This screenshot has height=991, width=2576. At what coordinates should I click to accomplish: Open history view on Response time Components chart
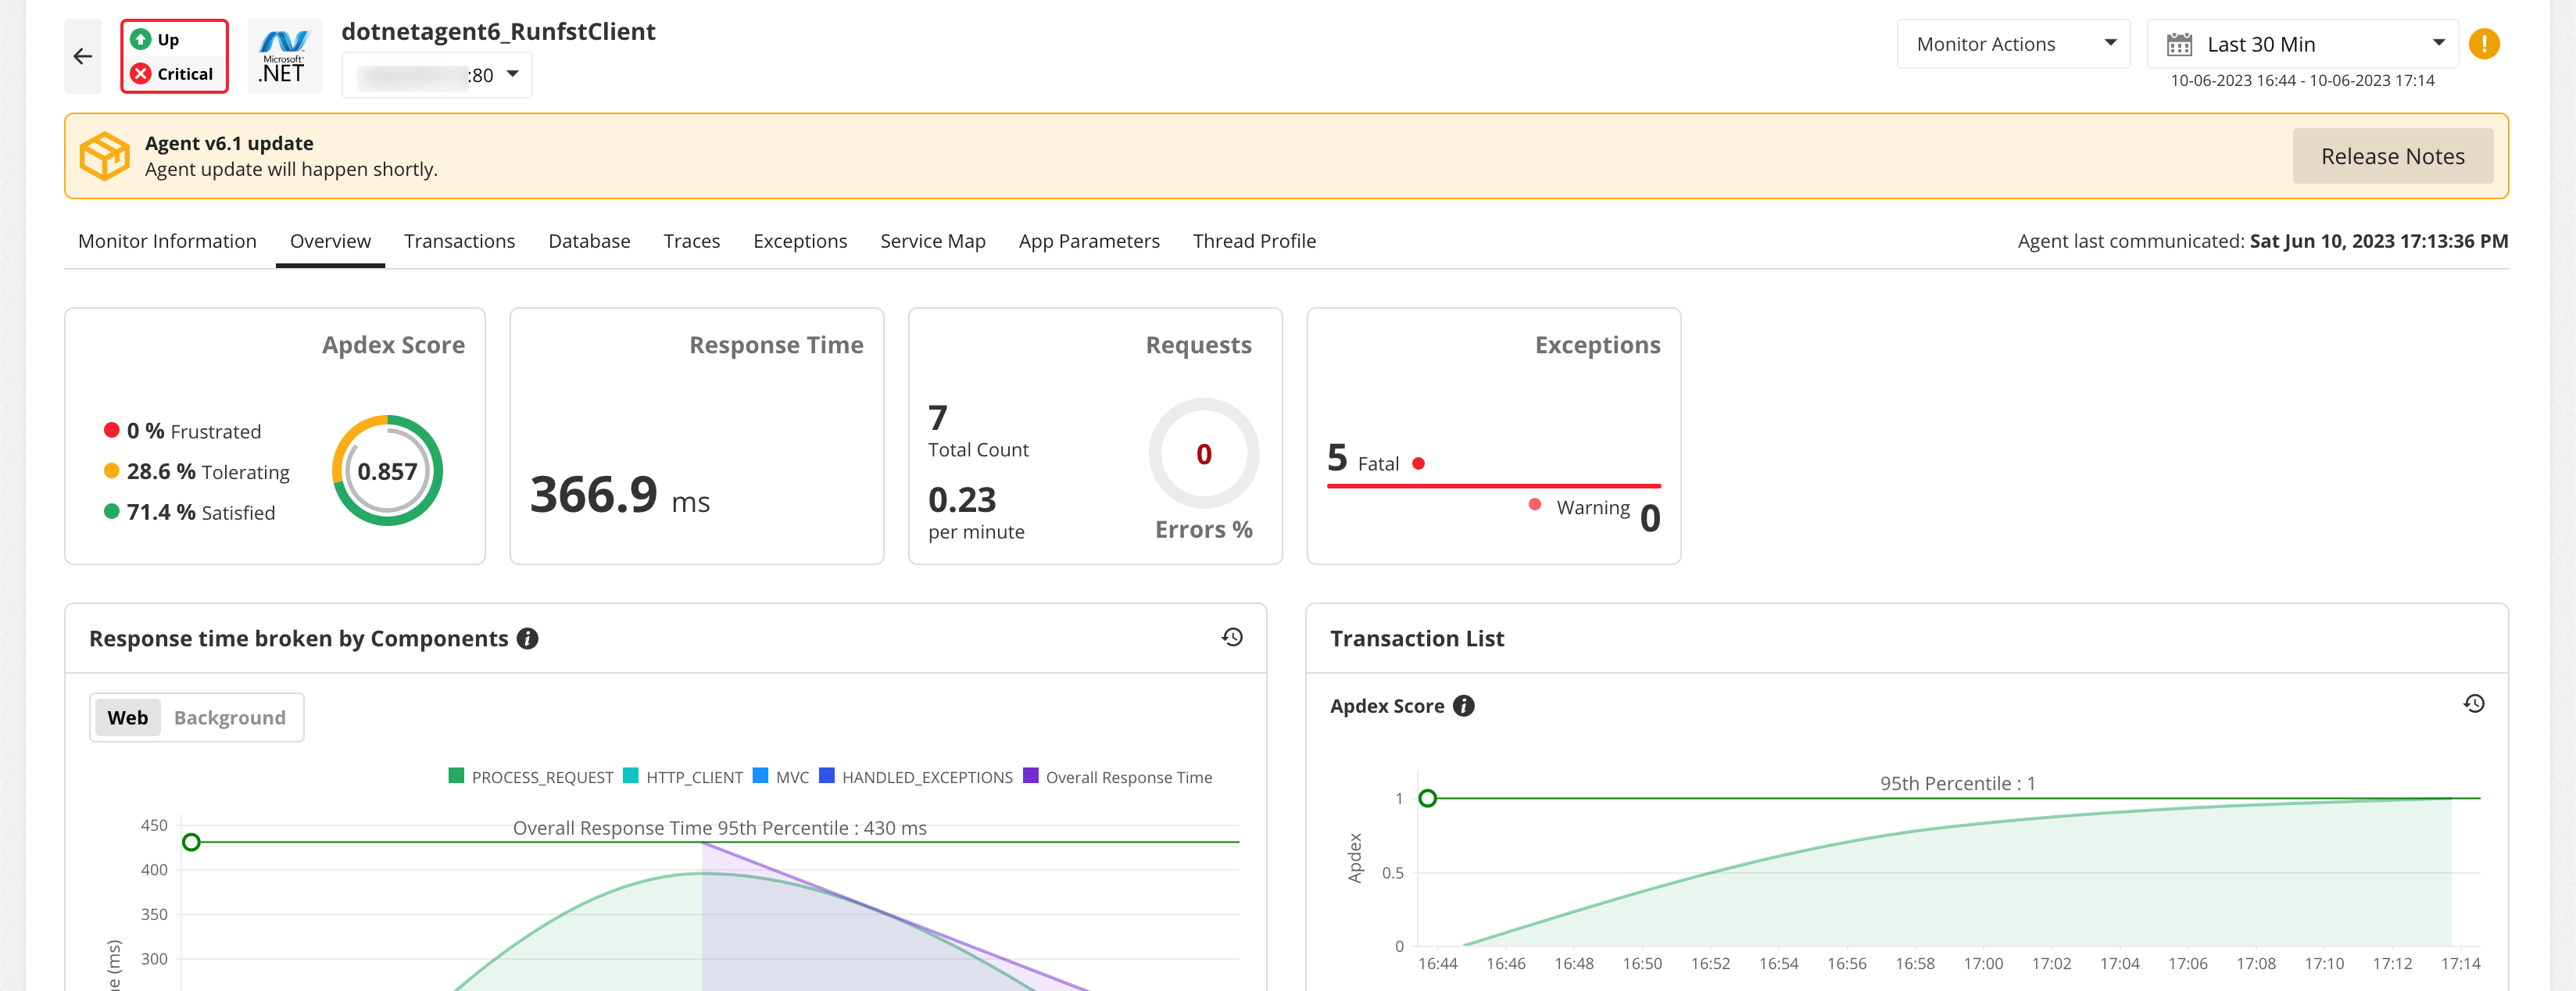(1233, 637)
